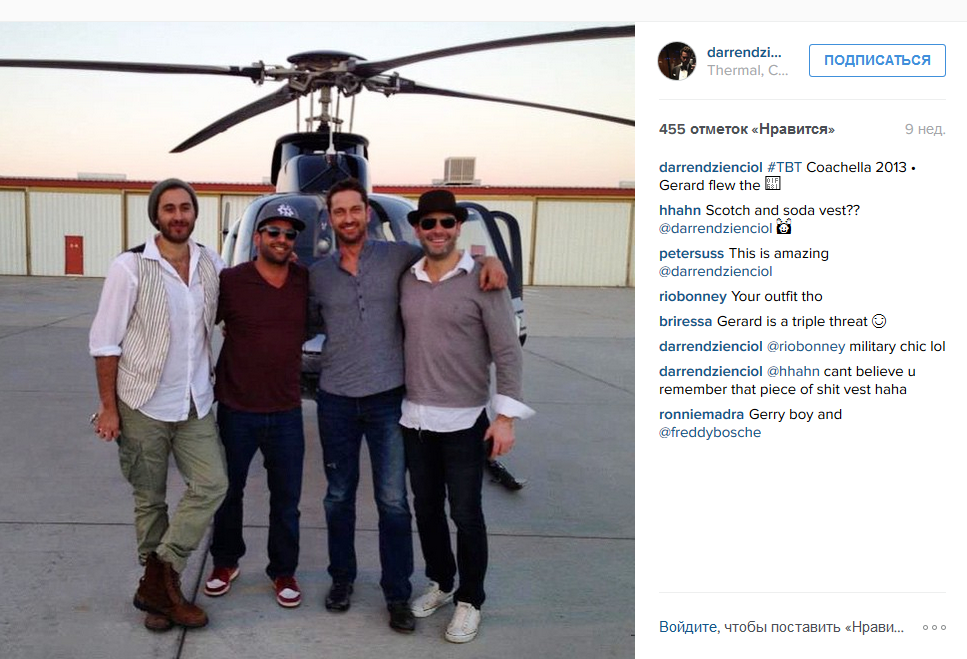Open the Thermal, C... location link

pyautogui.click(x=747, y=70)
